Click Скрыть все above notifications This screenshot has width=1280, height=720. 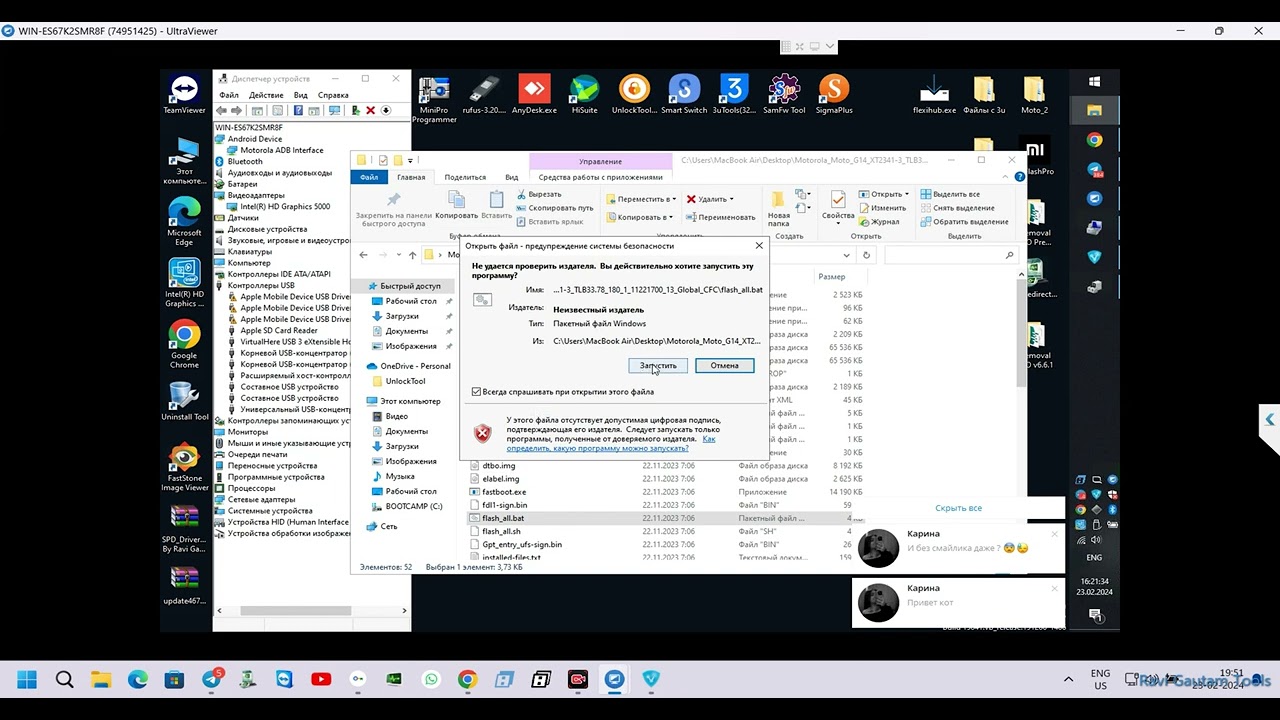click(958, 508)
